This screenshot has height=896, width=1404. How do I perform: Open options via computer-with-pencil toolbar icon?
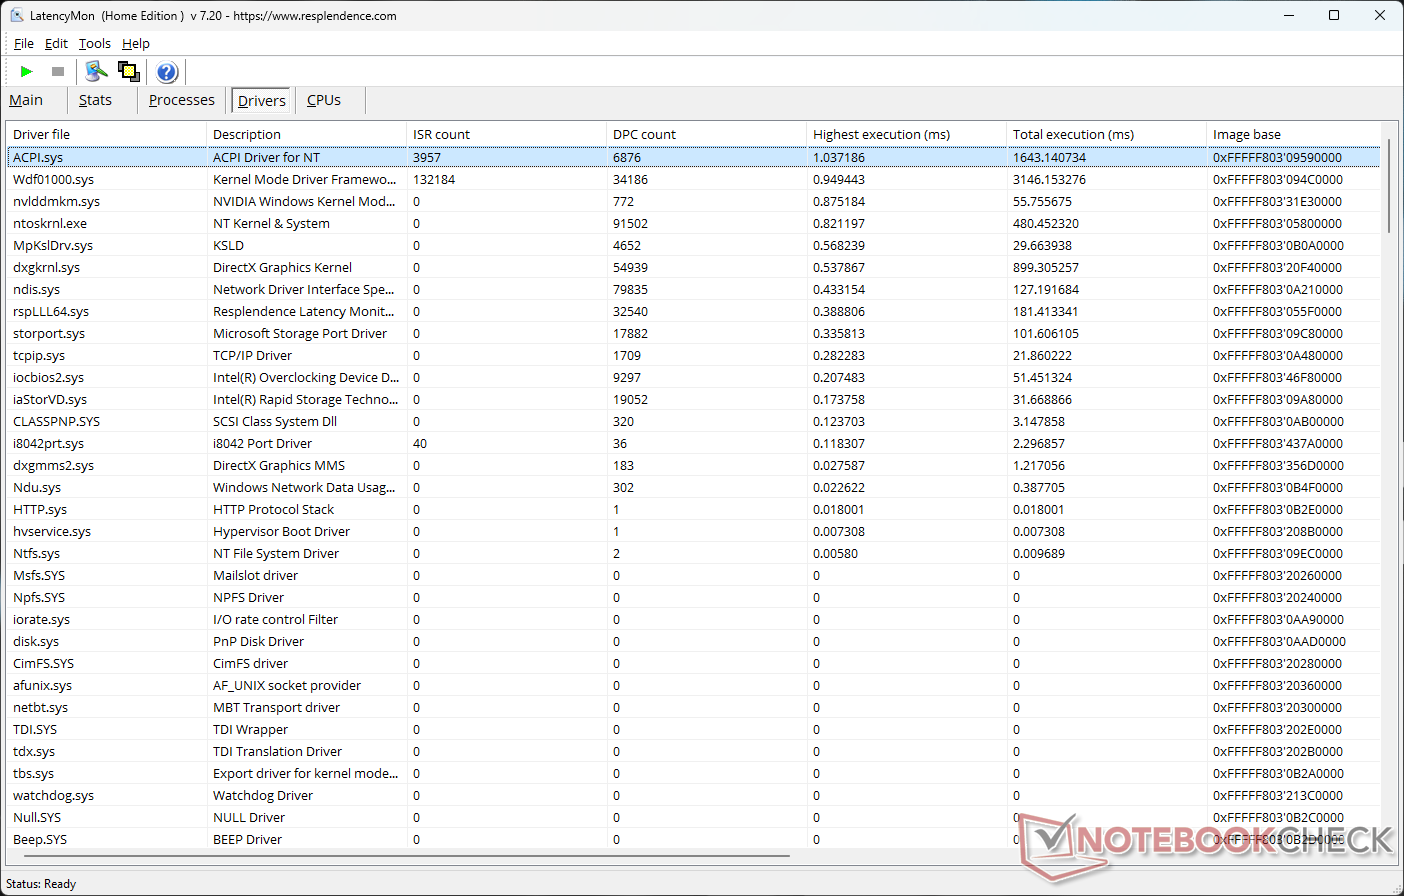(x=96, y=71)
